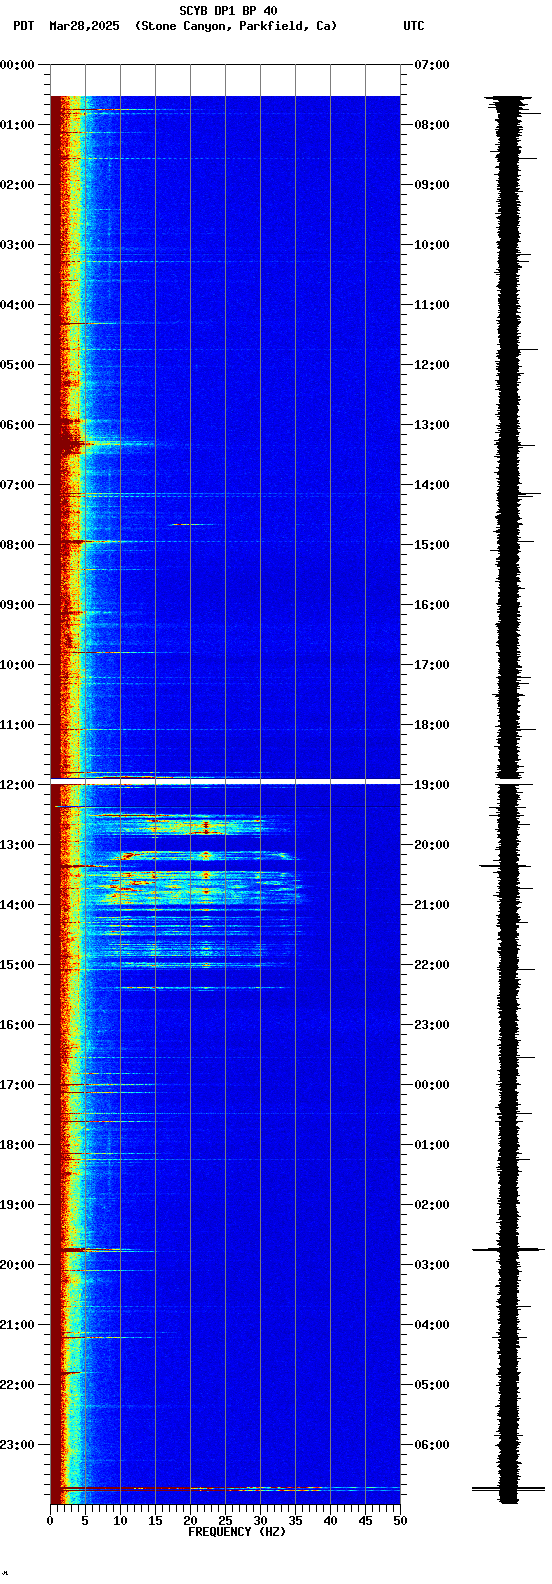This screenshot has width=552, height=1584.
Task: Click the white data gap at 12:00 PDT
Action: point(225,780)
